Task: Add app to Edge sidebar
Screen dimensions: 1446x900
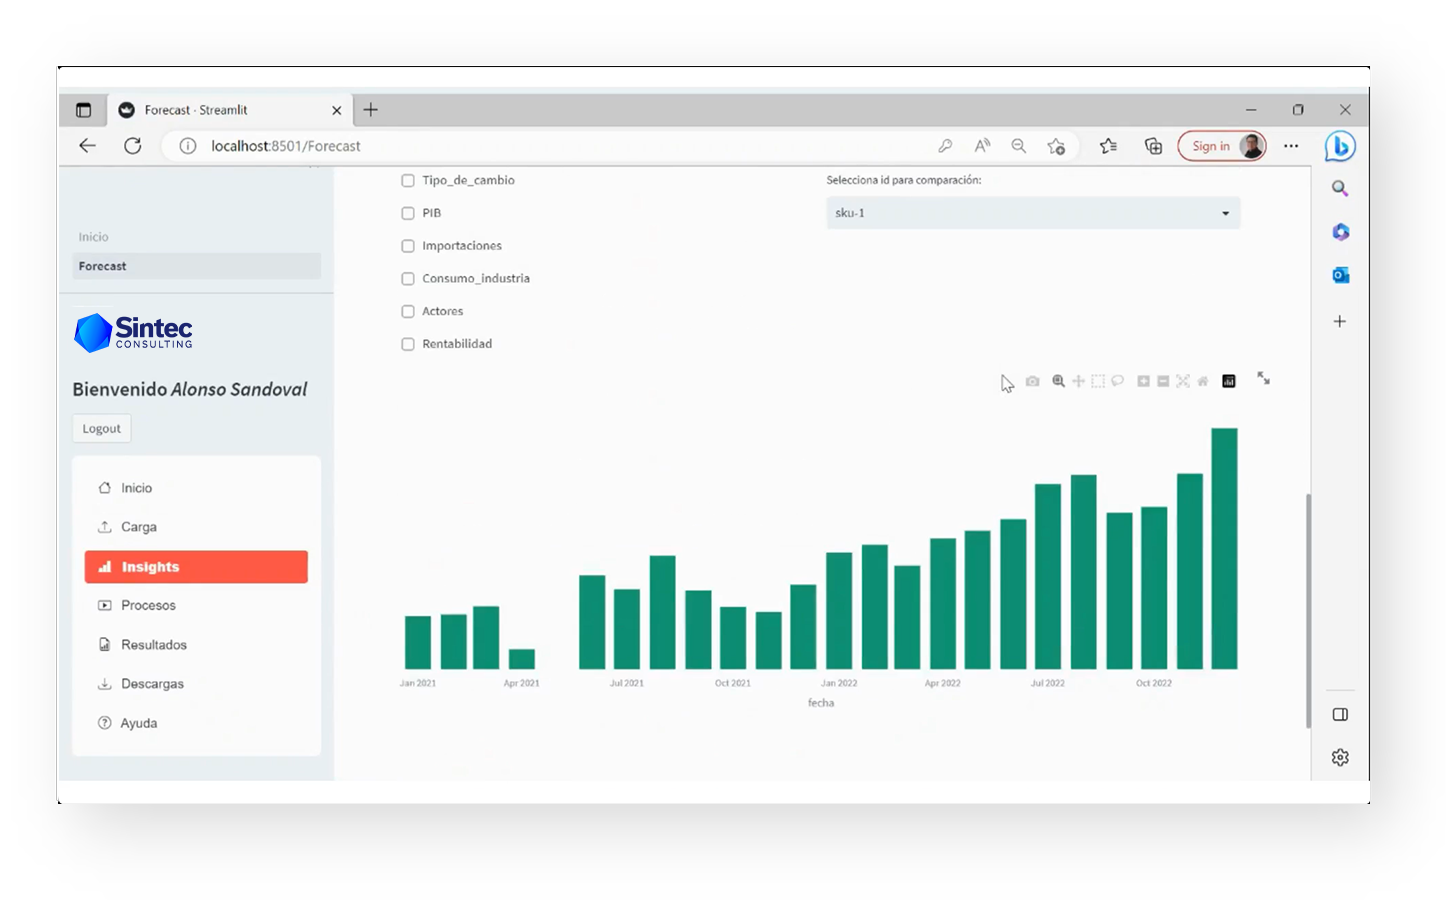Action: tap(1340, 321)
